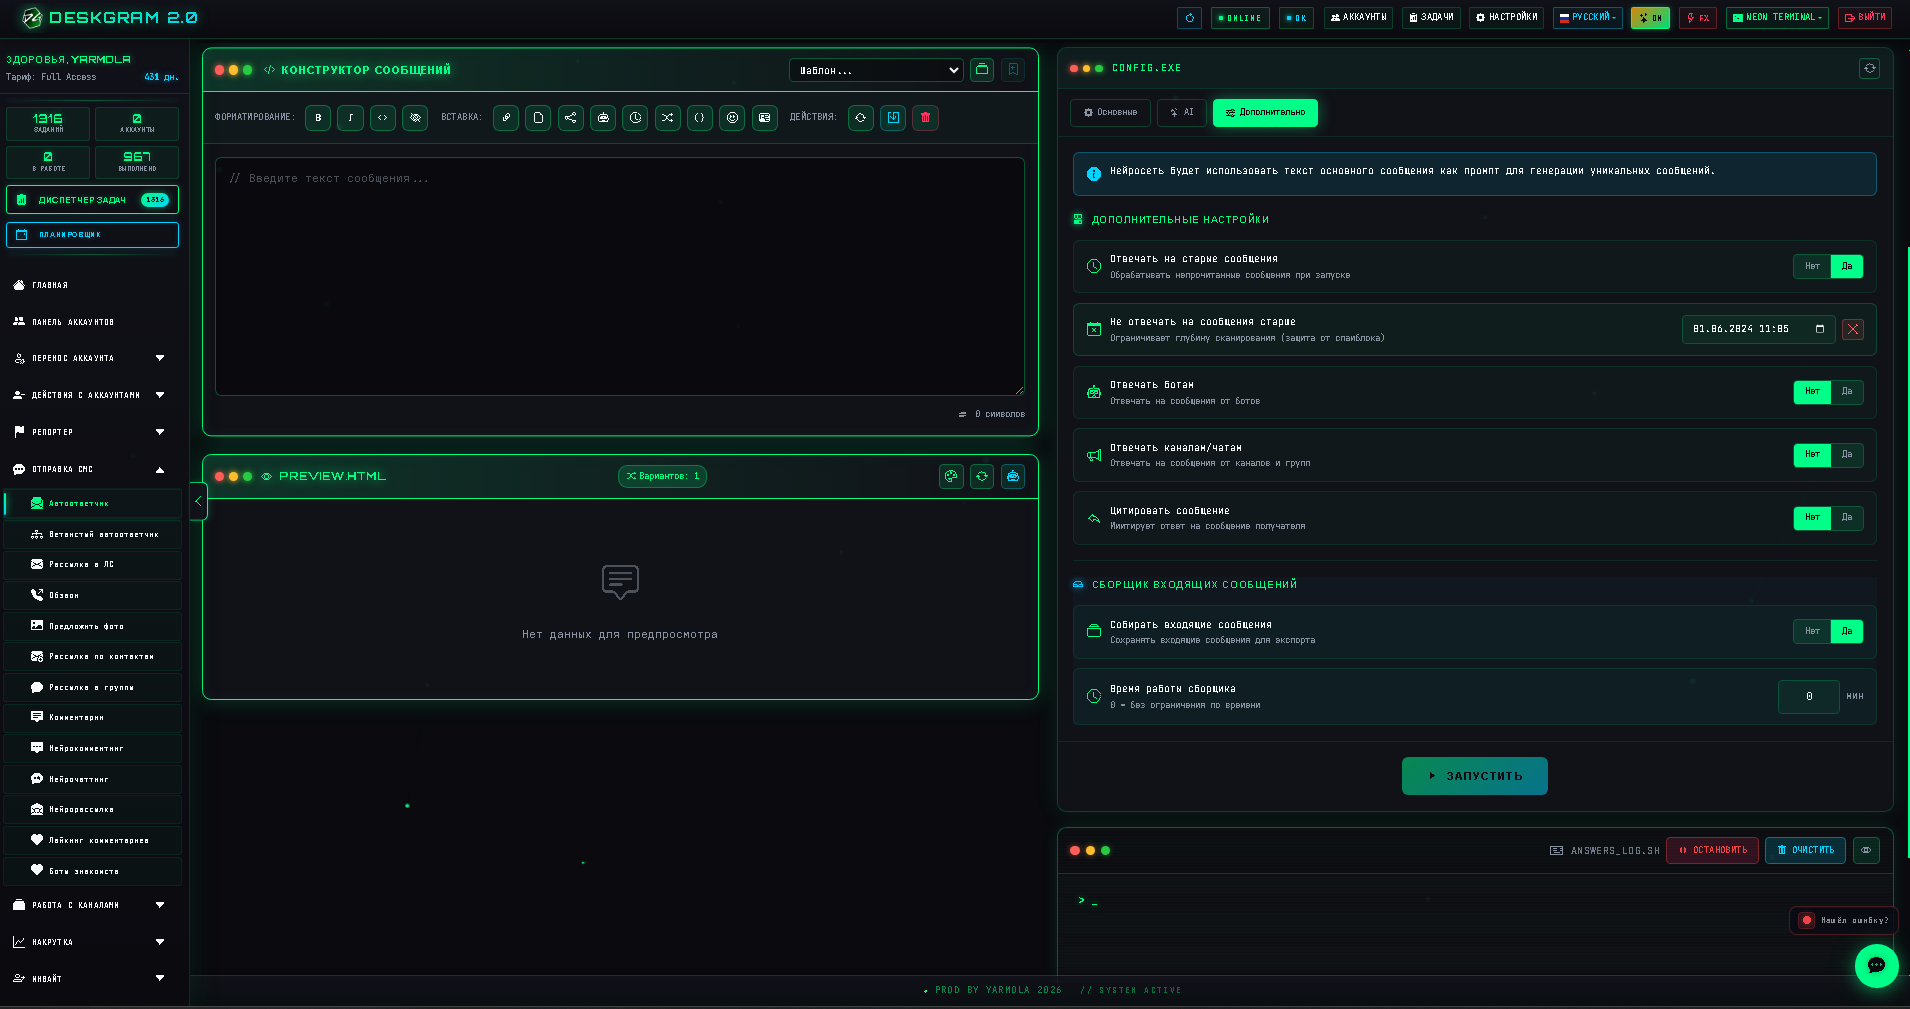The image size is (1910, 1009).
Task: Enable 'Цитировать сообщение' with Да
Action: pyautogui.click(x=1847, y=518)
